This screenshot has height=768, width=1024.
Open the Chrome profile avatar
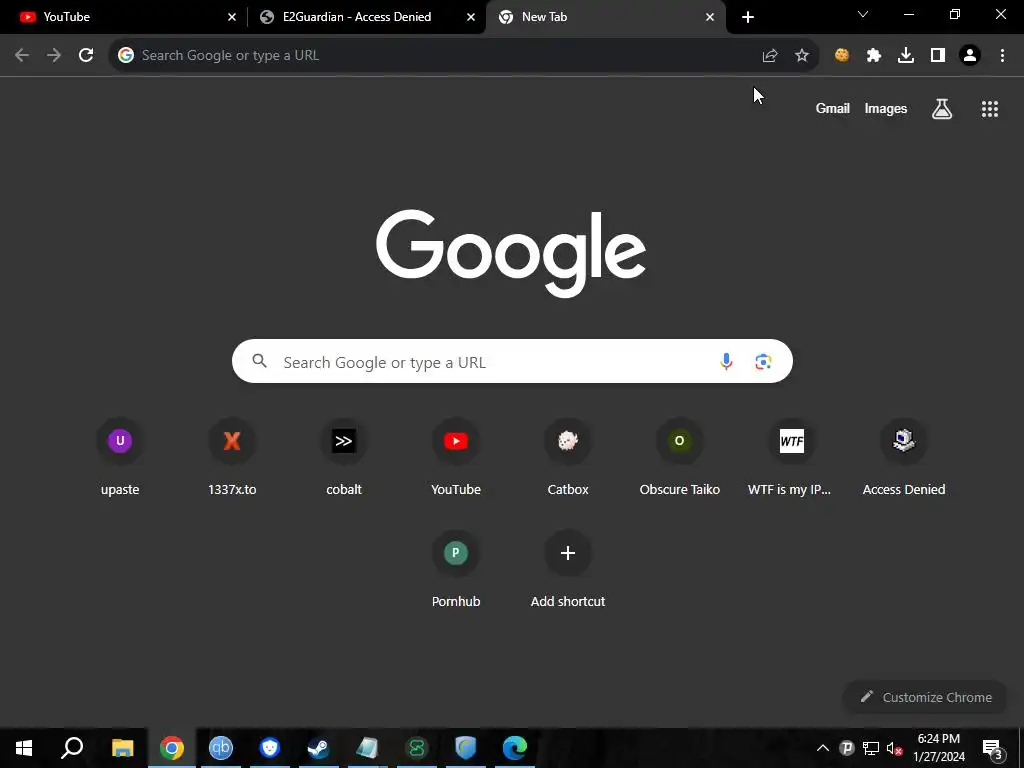click(x=970, y=56)
